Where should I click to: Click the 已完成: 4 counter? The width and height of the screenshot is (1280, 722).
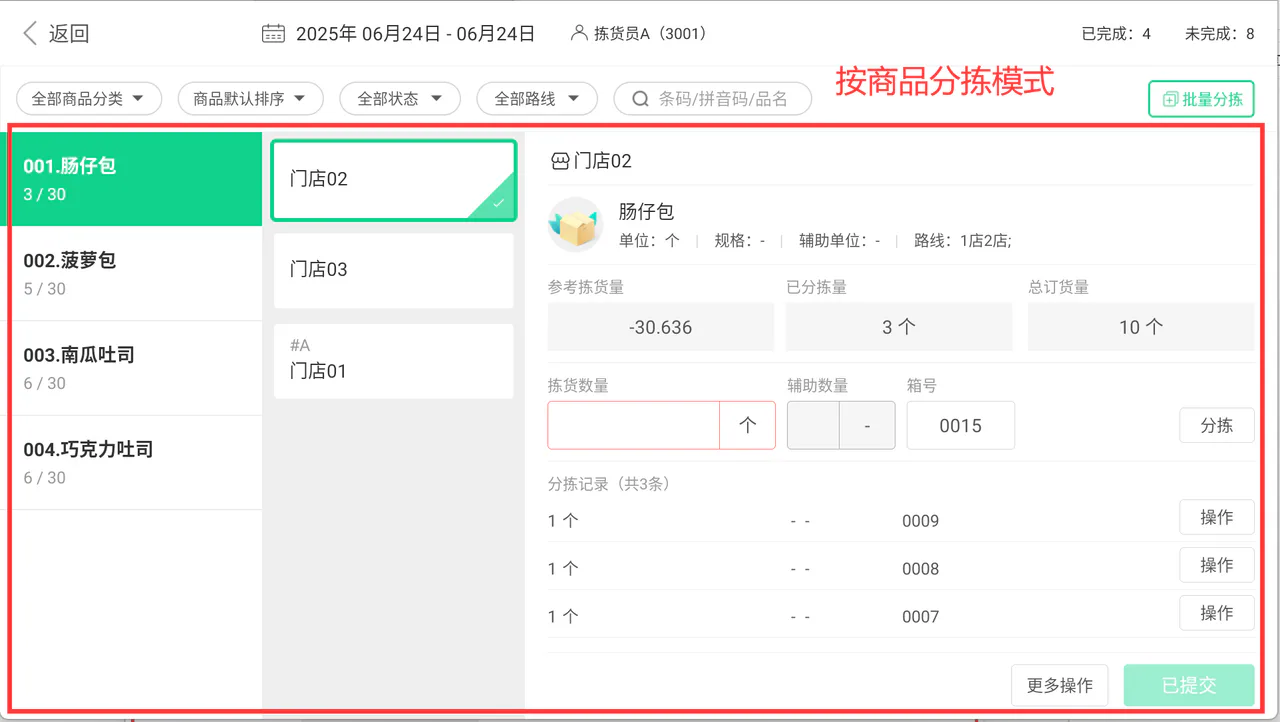pyautogui.click(x=1116, y=33)
